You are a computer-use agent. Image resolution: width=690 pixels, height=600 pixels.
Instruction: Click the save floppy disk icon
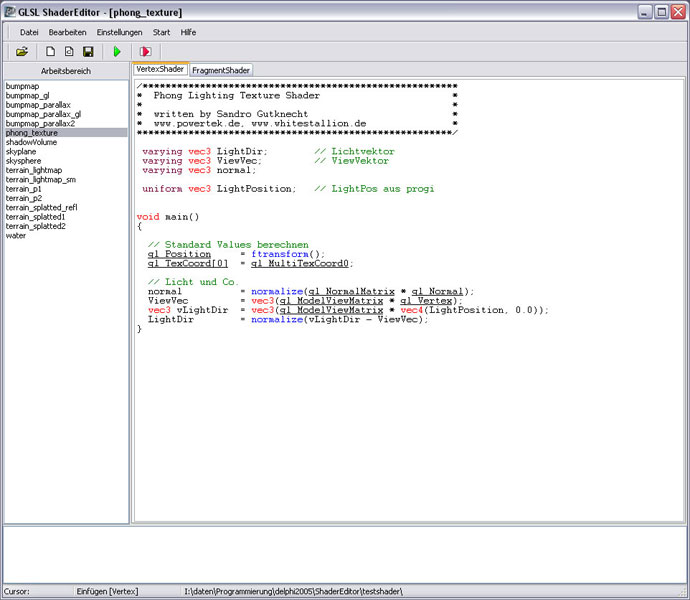point(88,51)
